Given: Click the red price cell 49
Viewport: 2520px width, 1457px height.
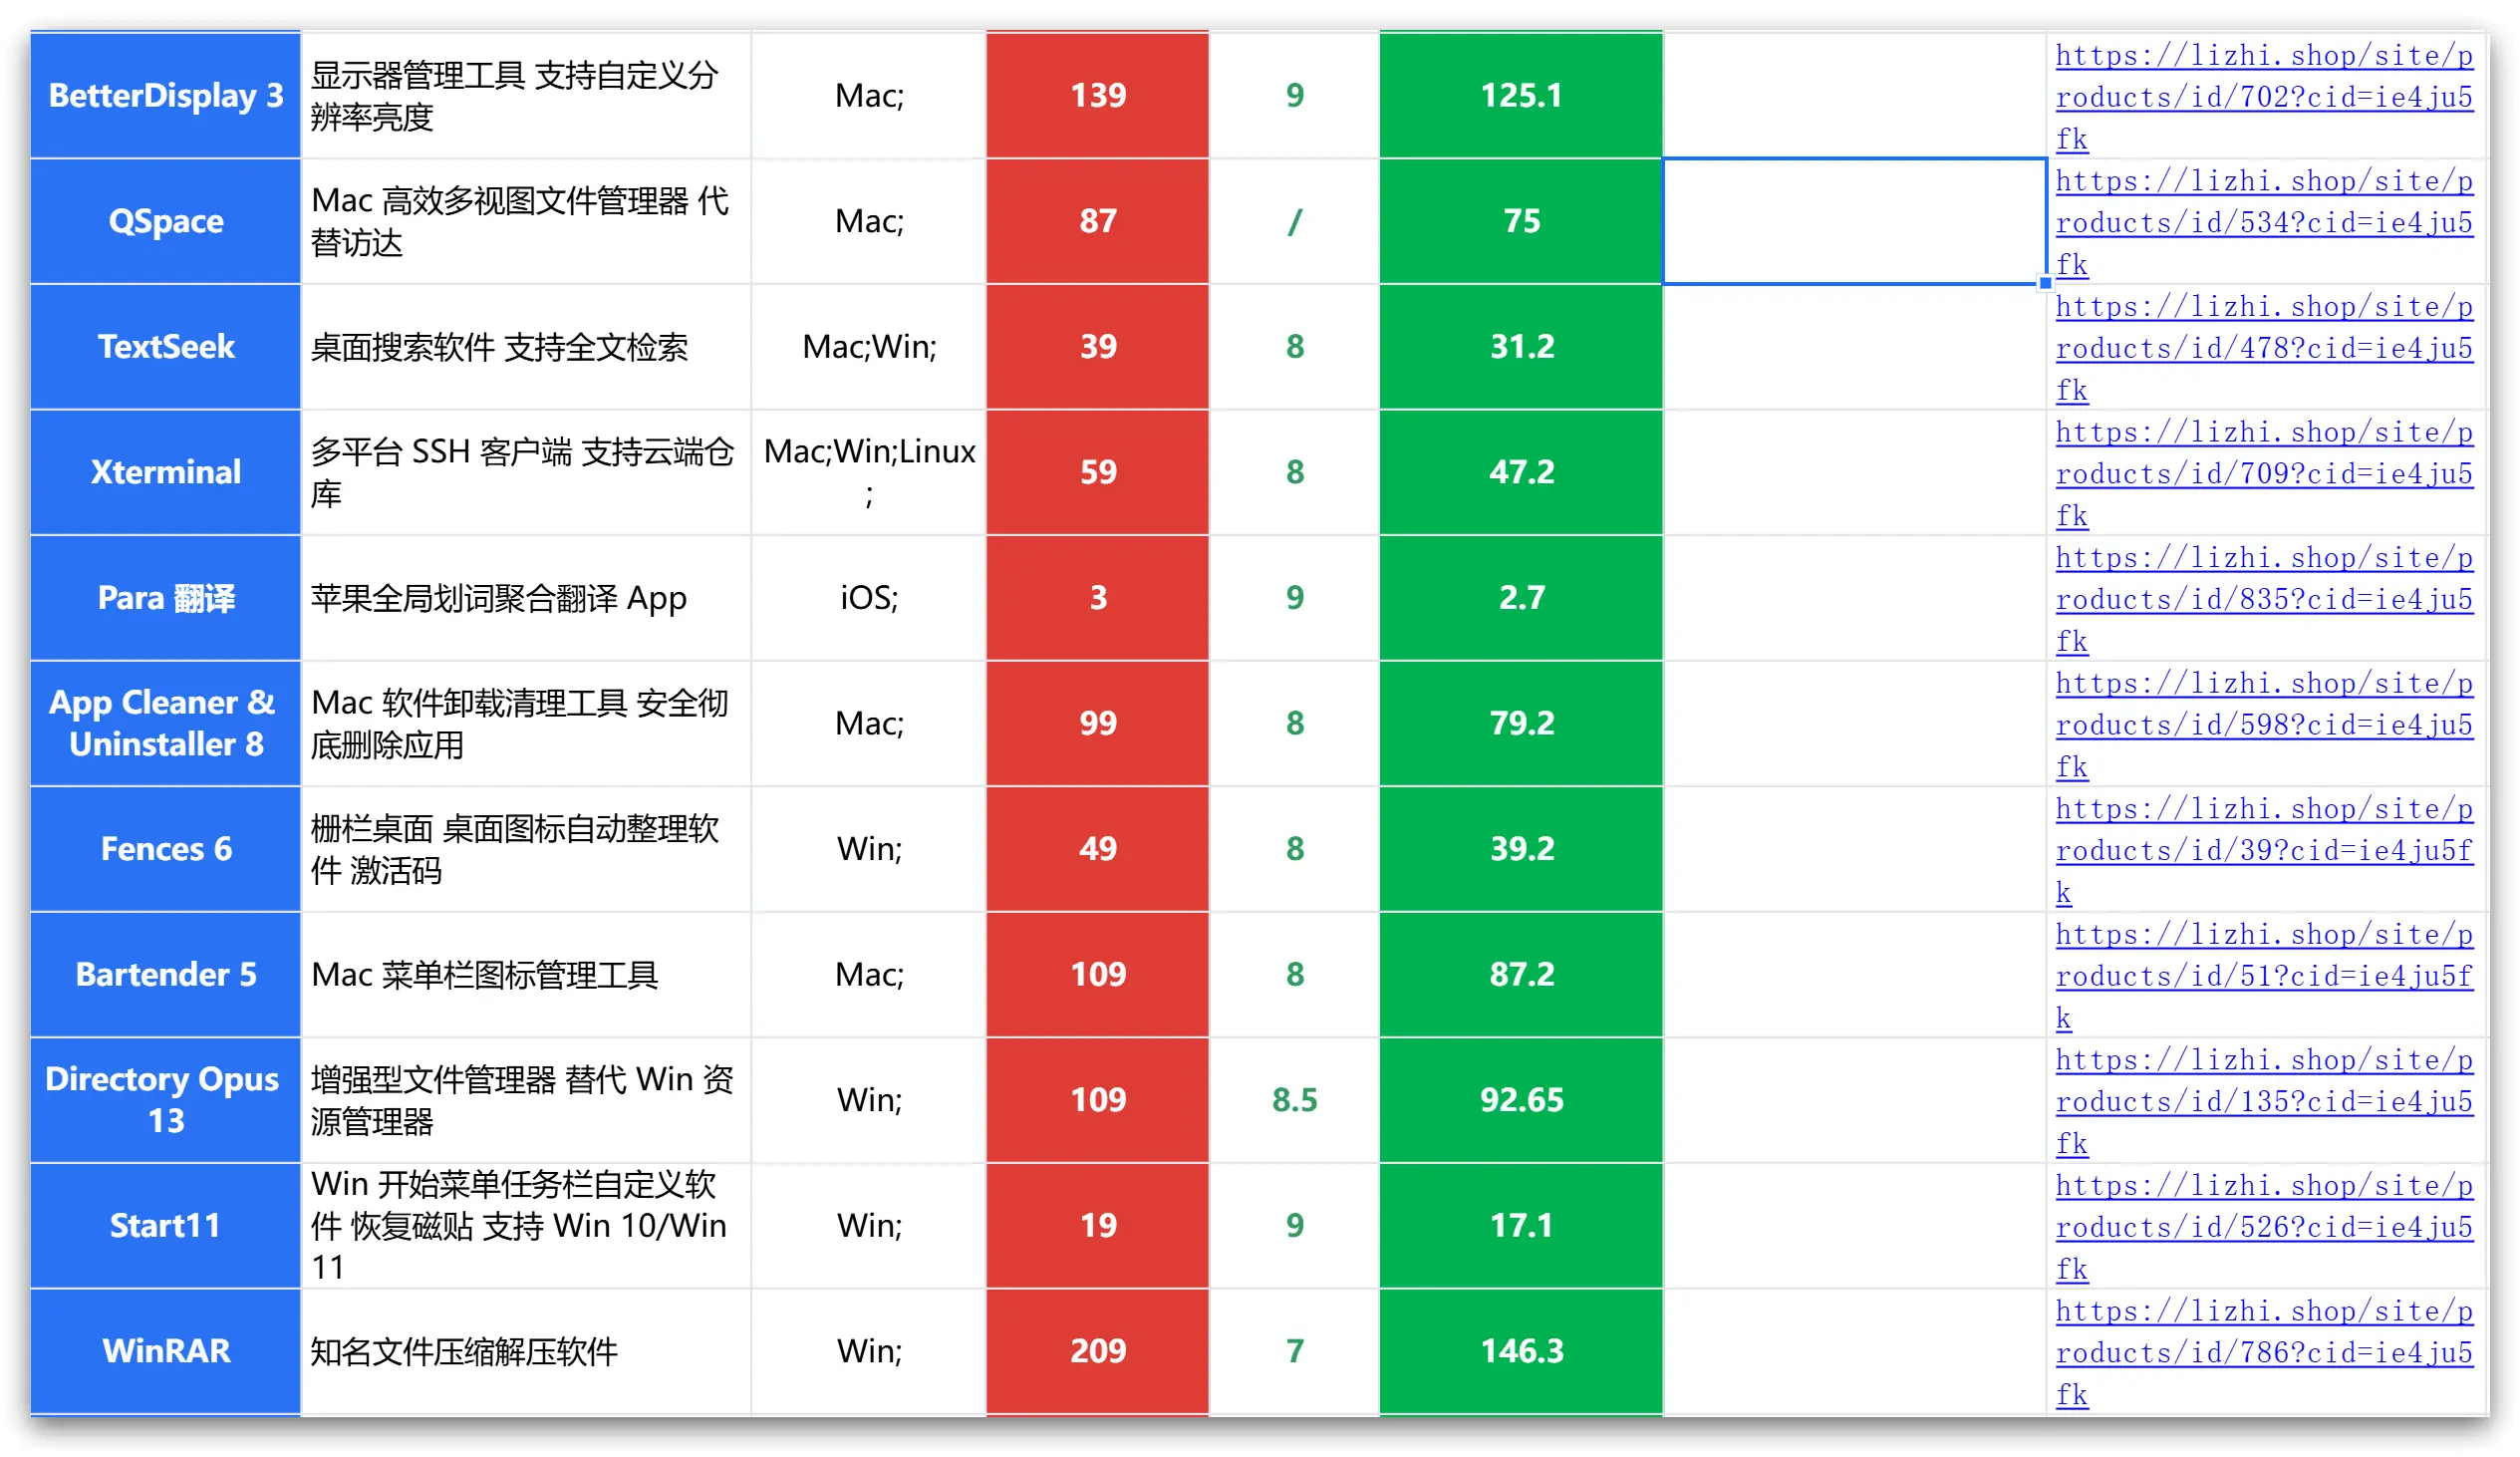Looking at the screenshot, I should tap(1098, 849).
